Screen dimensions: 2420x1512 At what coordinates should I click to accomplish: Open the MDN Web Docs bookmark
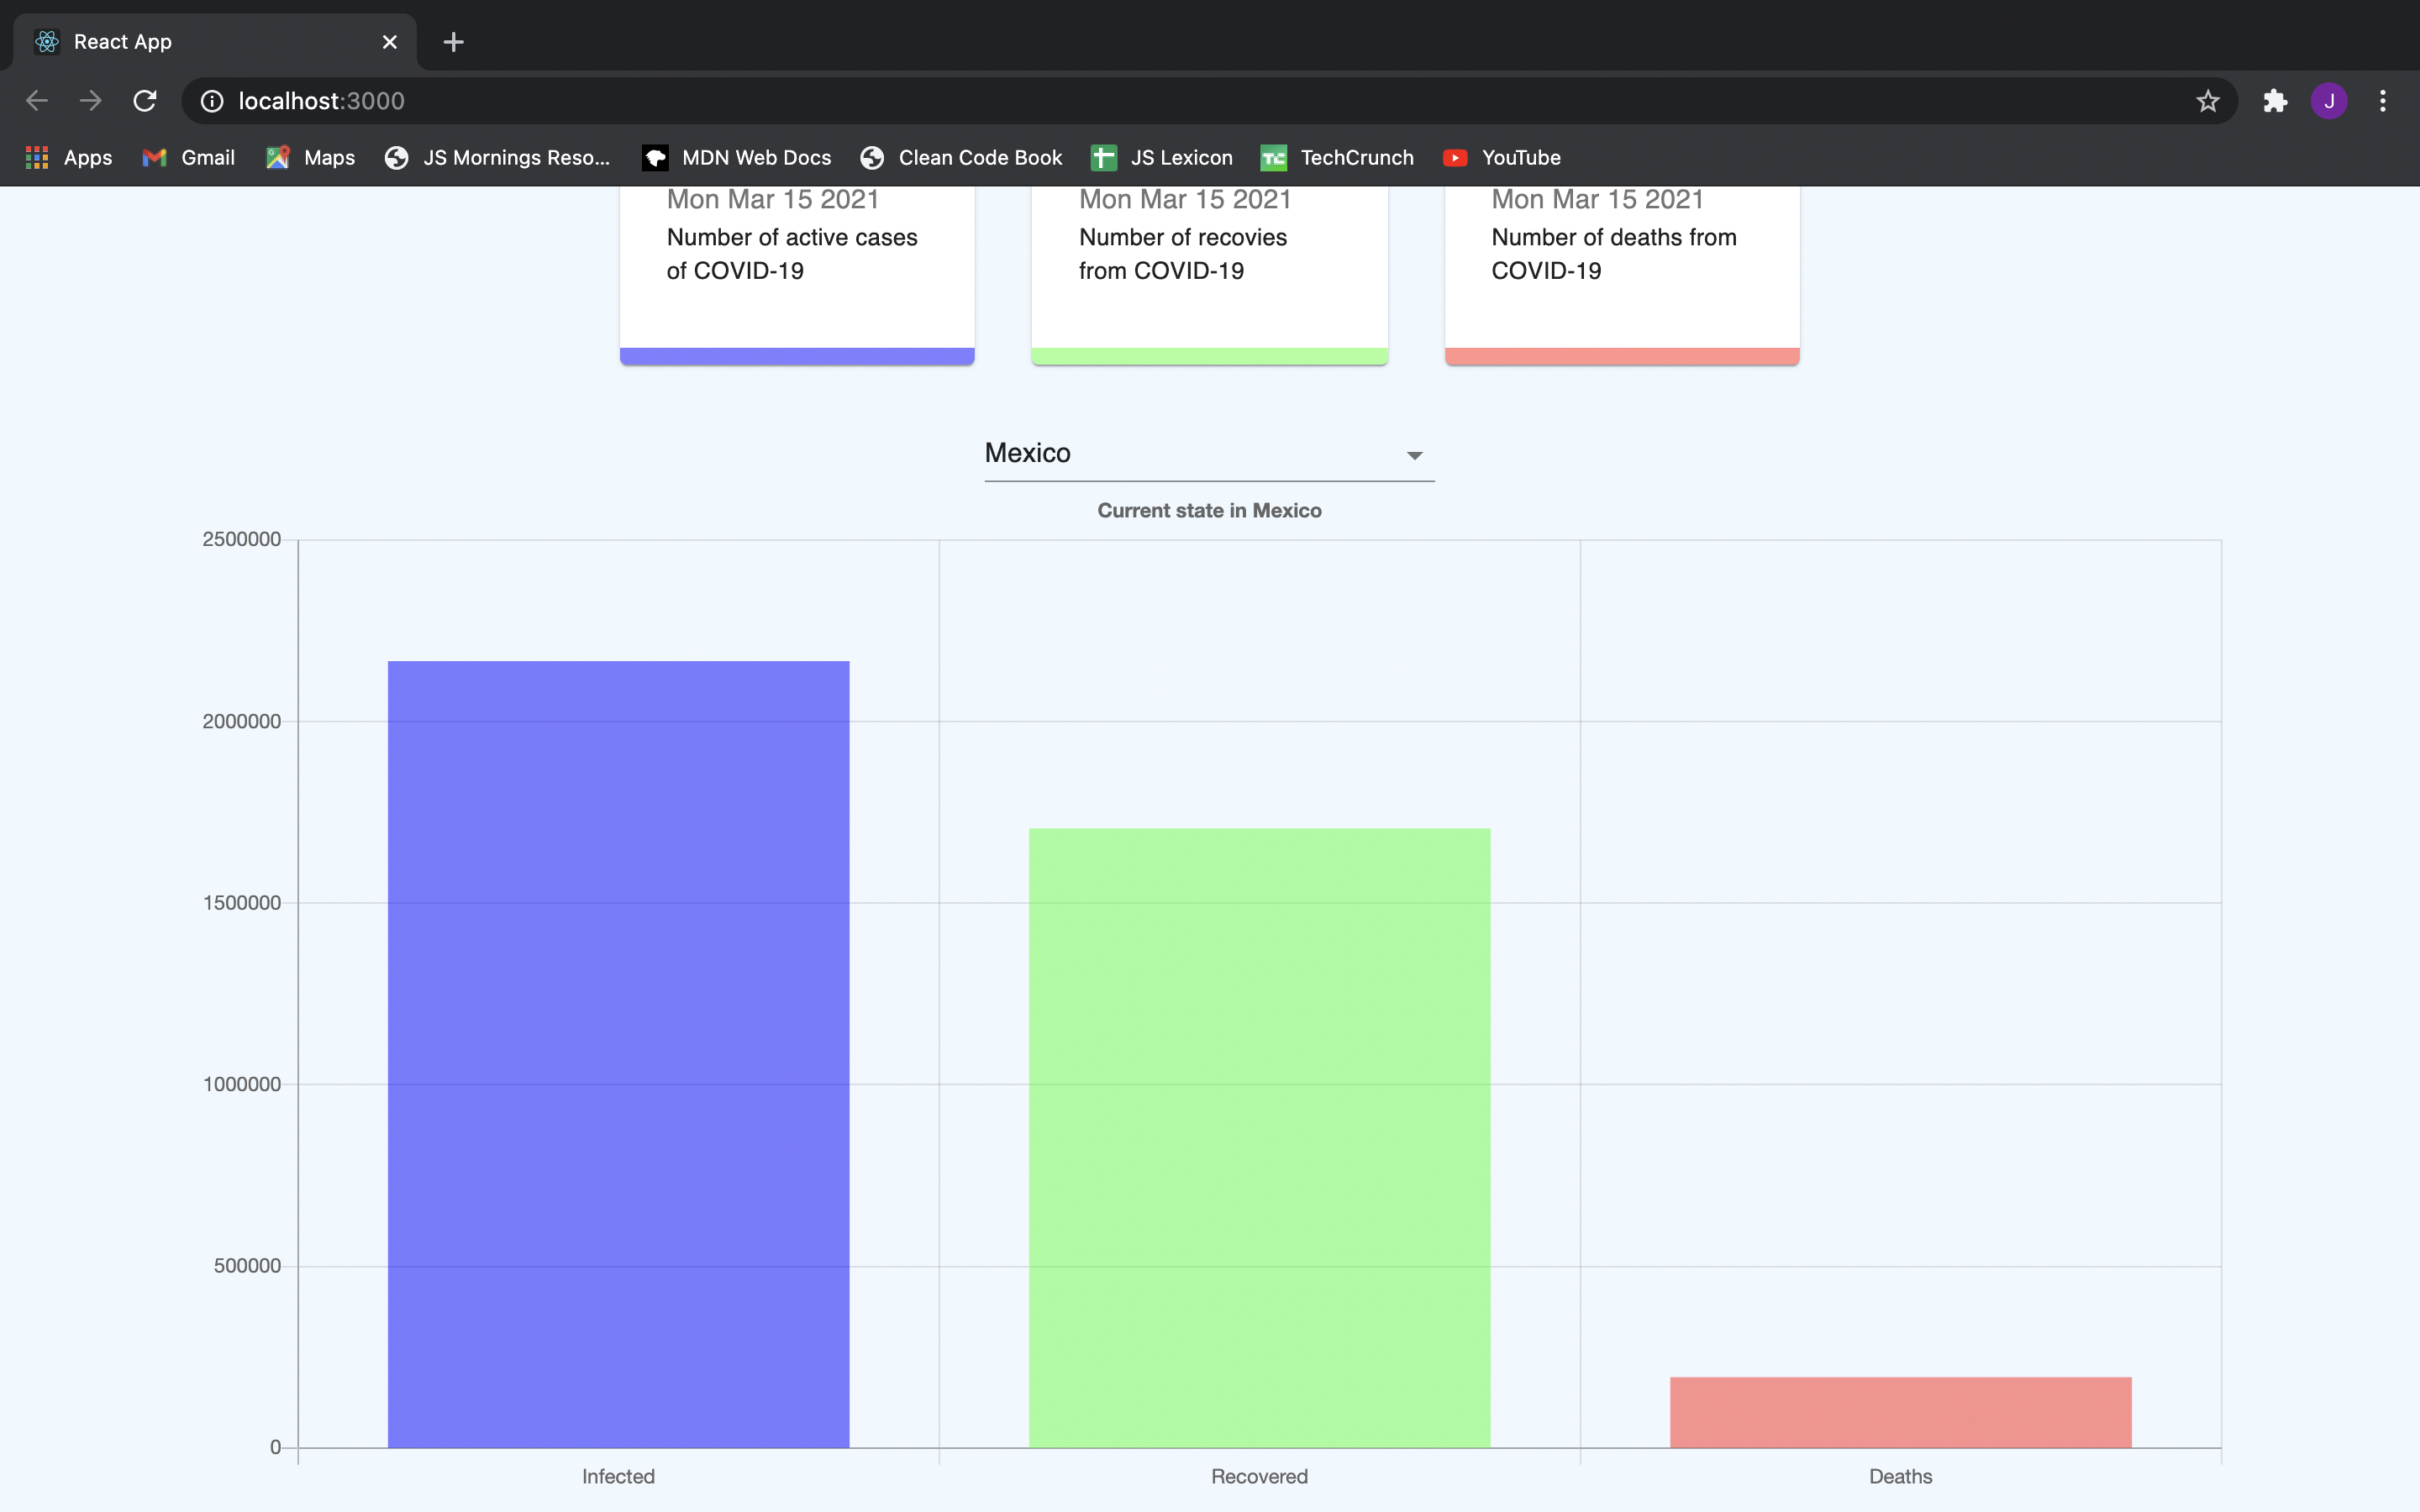tap(736, 158)
